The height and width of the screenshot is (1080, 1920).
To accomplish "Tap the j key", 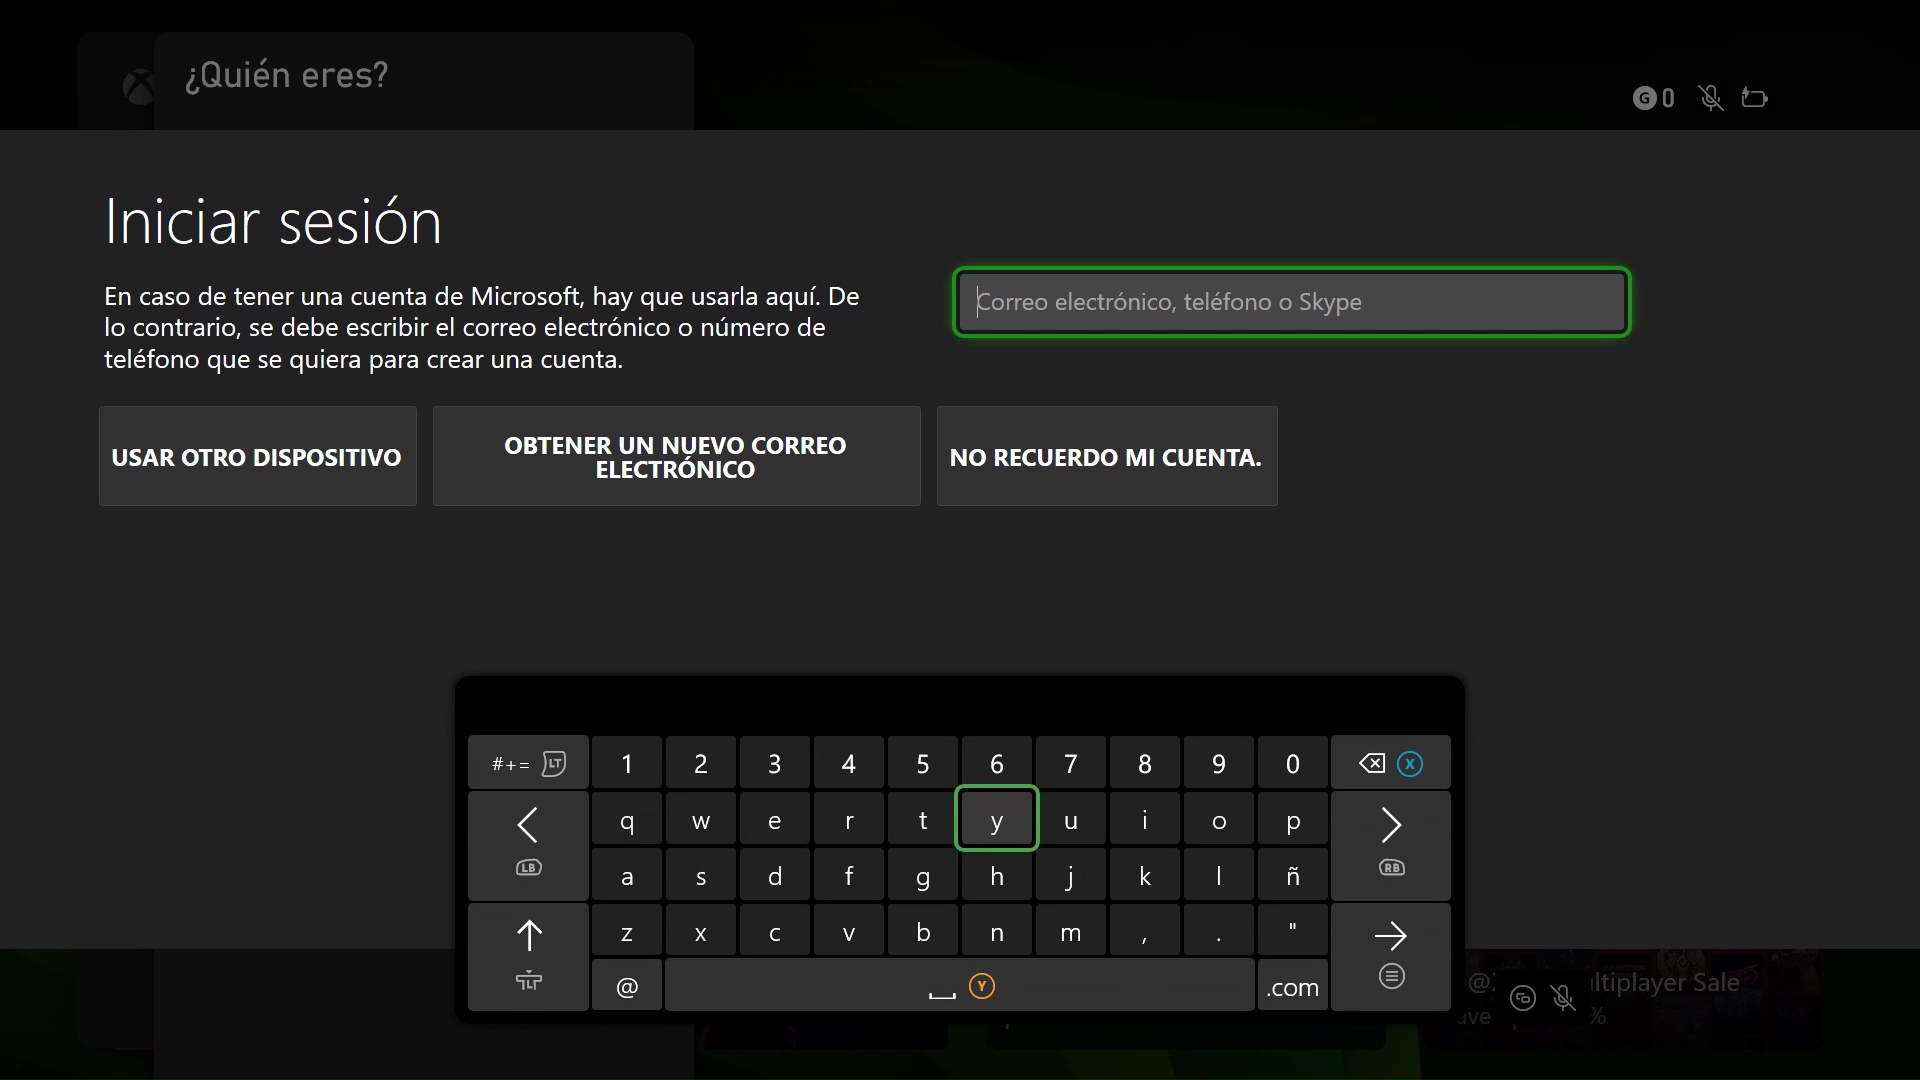I will point(1071,876).
